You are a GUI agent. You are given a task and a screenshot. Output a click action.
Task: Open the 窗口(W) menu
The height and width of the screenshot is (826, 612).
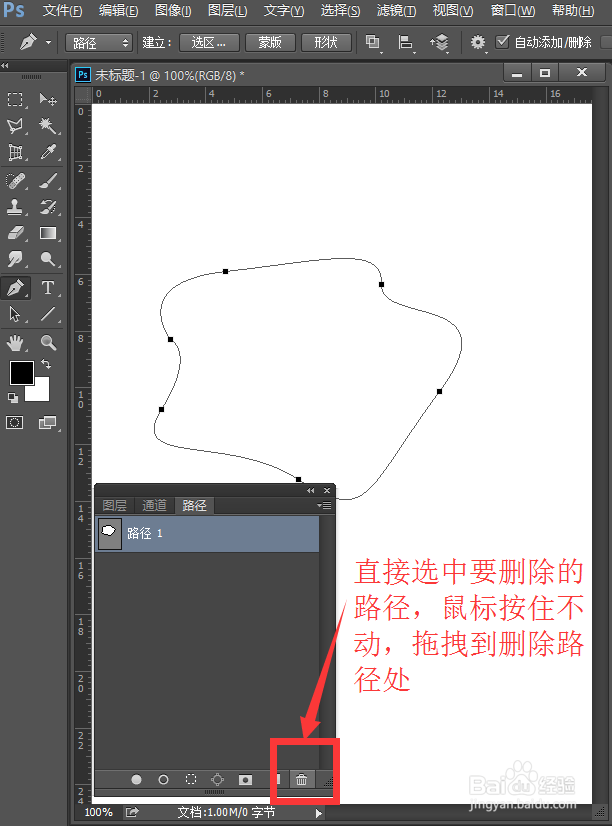[x=512, y=11]
